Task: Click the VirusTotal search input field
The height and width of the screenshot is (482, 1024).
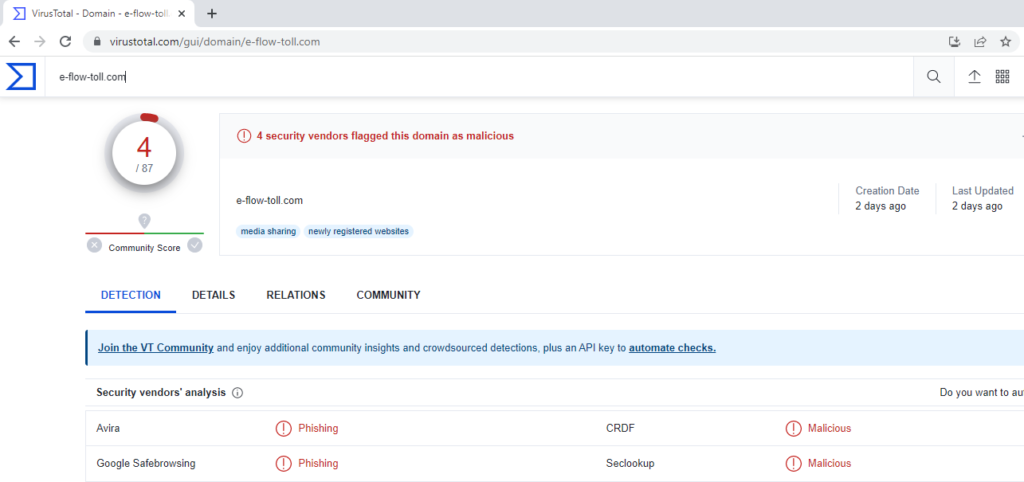Action: (479, 77)
